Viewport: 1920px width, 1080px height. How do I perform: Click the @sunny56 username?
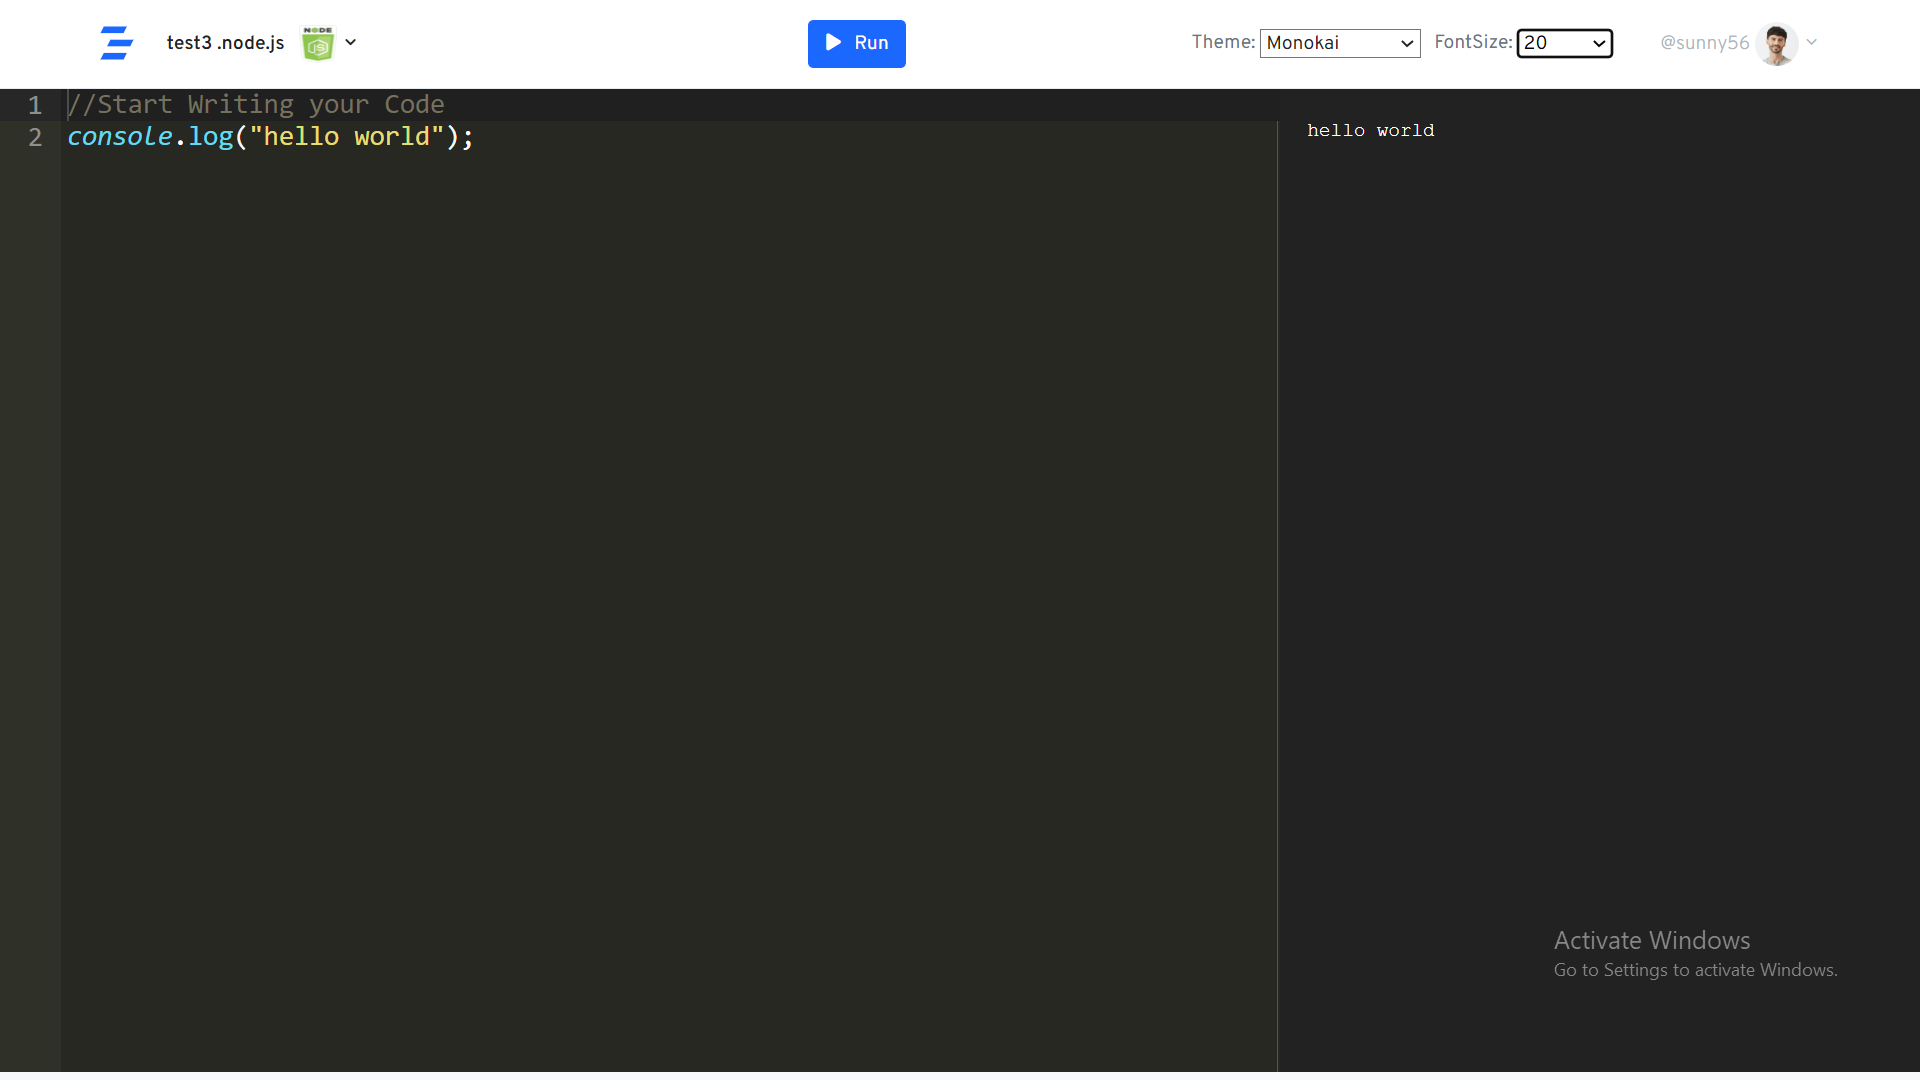point(1705,43)
